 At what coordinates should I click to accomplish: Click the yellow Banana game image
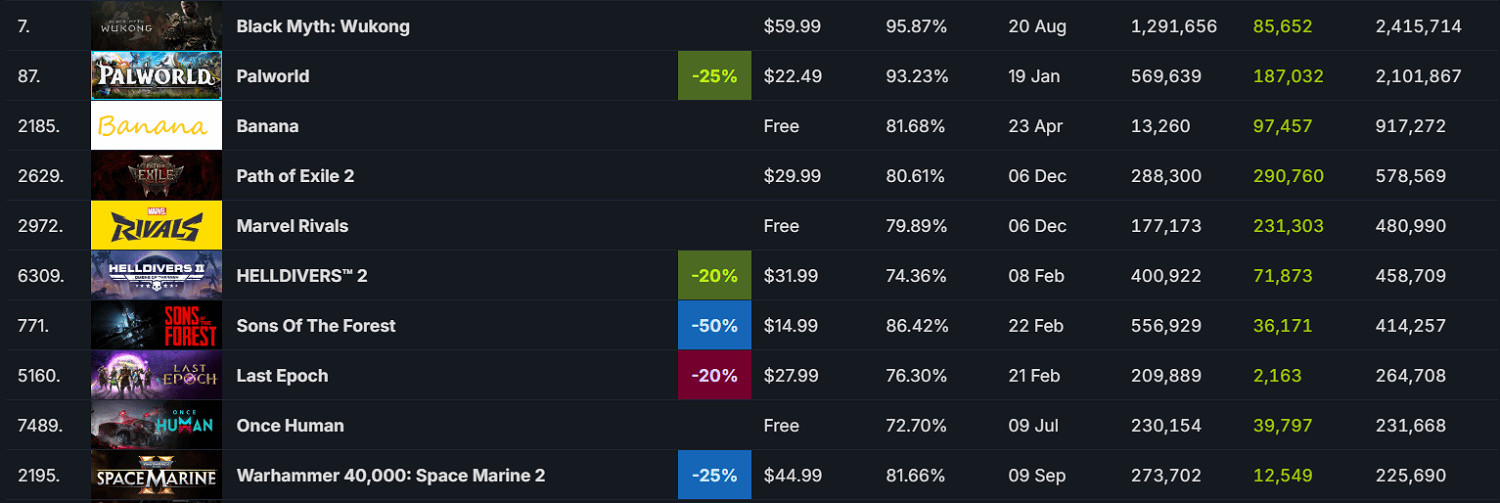pos(156,126)
